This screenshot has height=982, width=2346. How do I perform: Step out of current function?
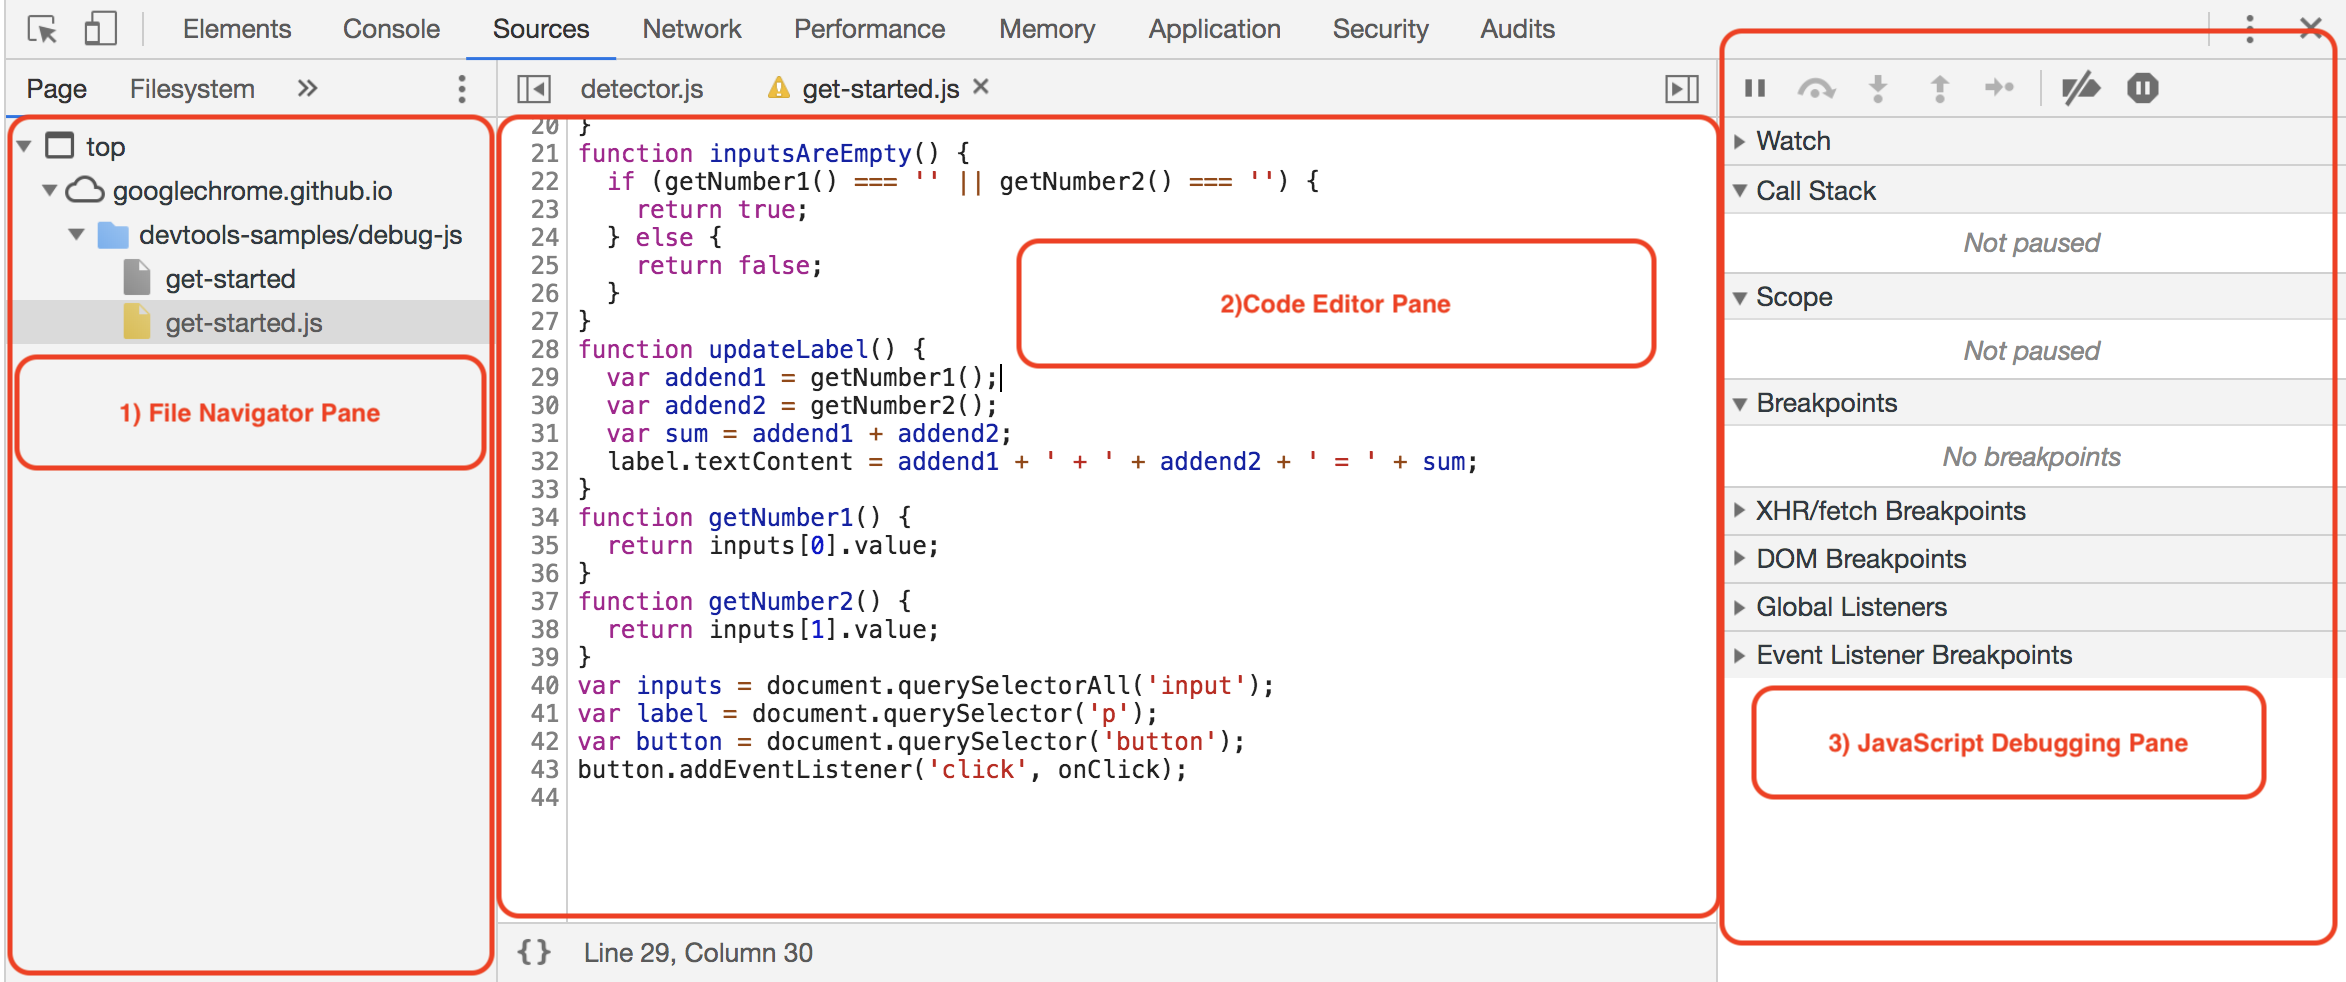pyautogui.click(x=1939, y=88)
